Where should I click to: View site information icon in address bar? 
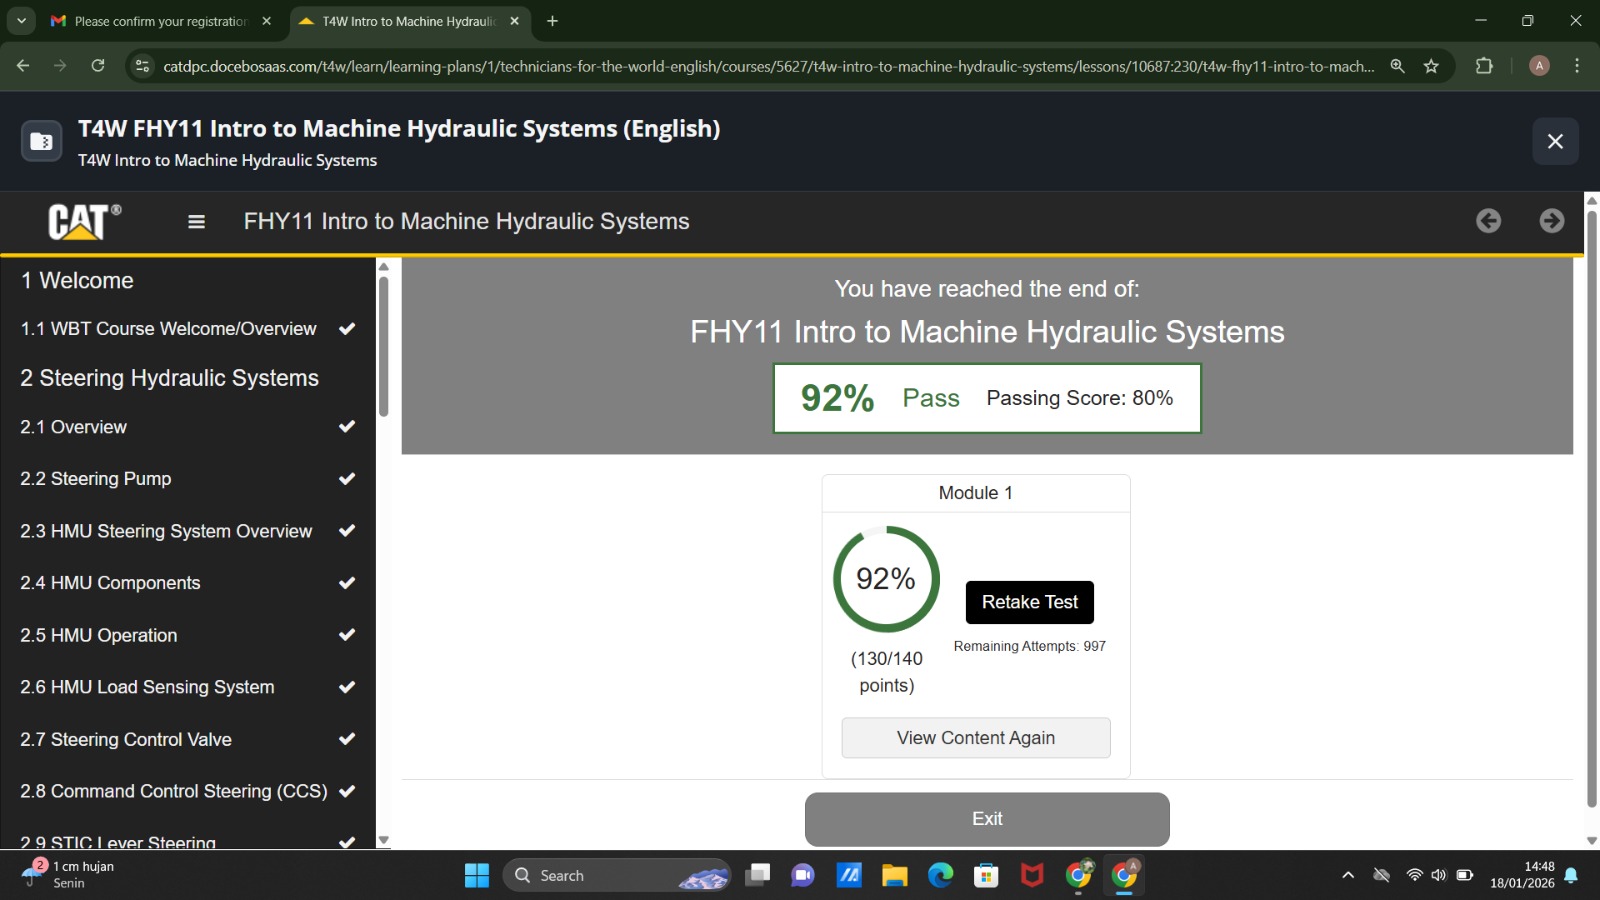[x=142, y=66]
